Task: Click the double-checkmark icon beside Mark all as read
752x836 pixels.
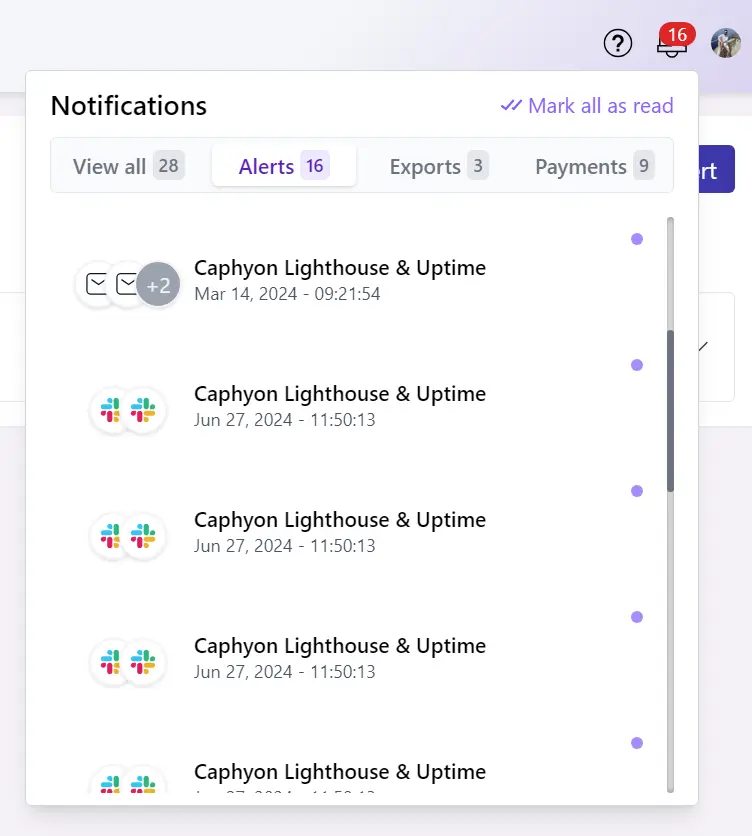Action: tap(511, 105)
